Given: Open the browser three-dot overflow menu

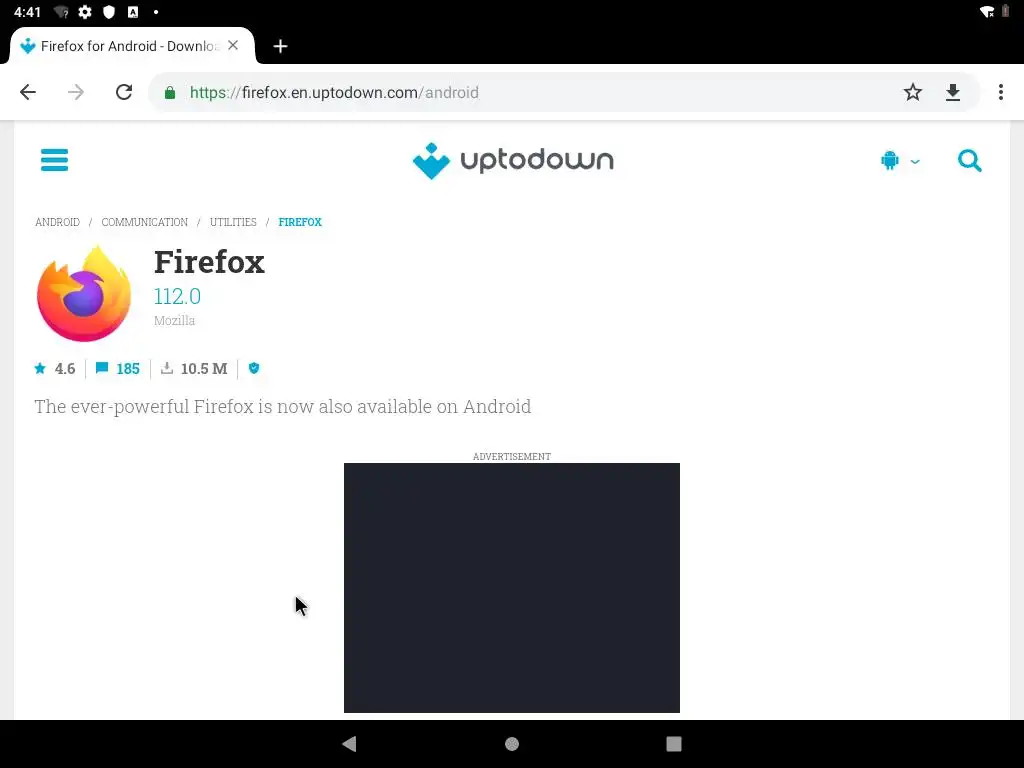Looking at the screenshot, I should point(1000,92).
